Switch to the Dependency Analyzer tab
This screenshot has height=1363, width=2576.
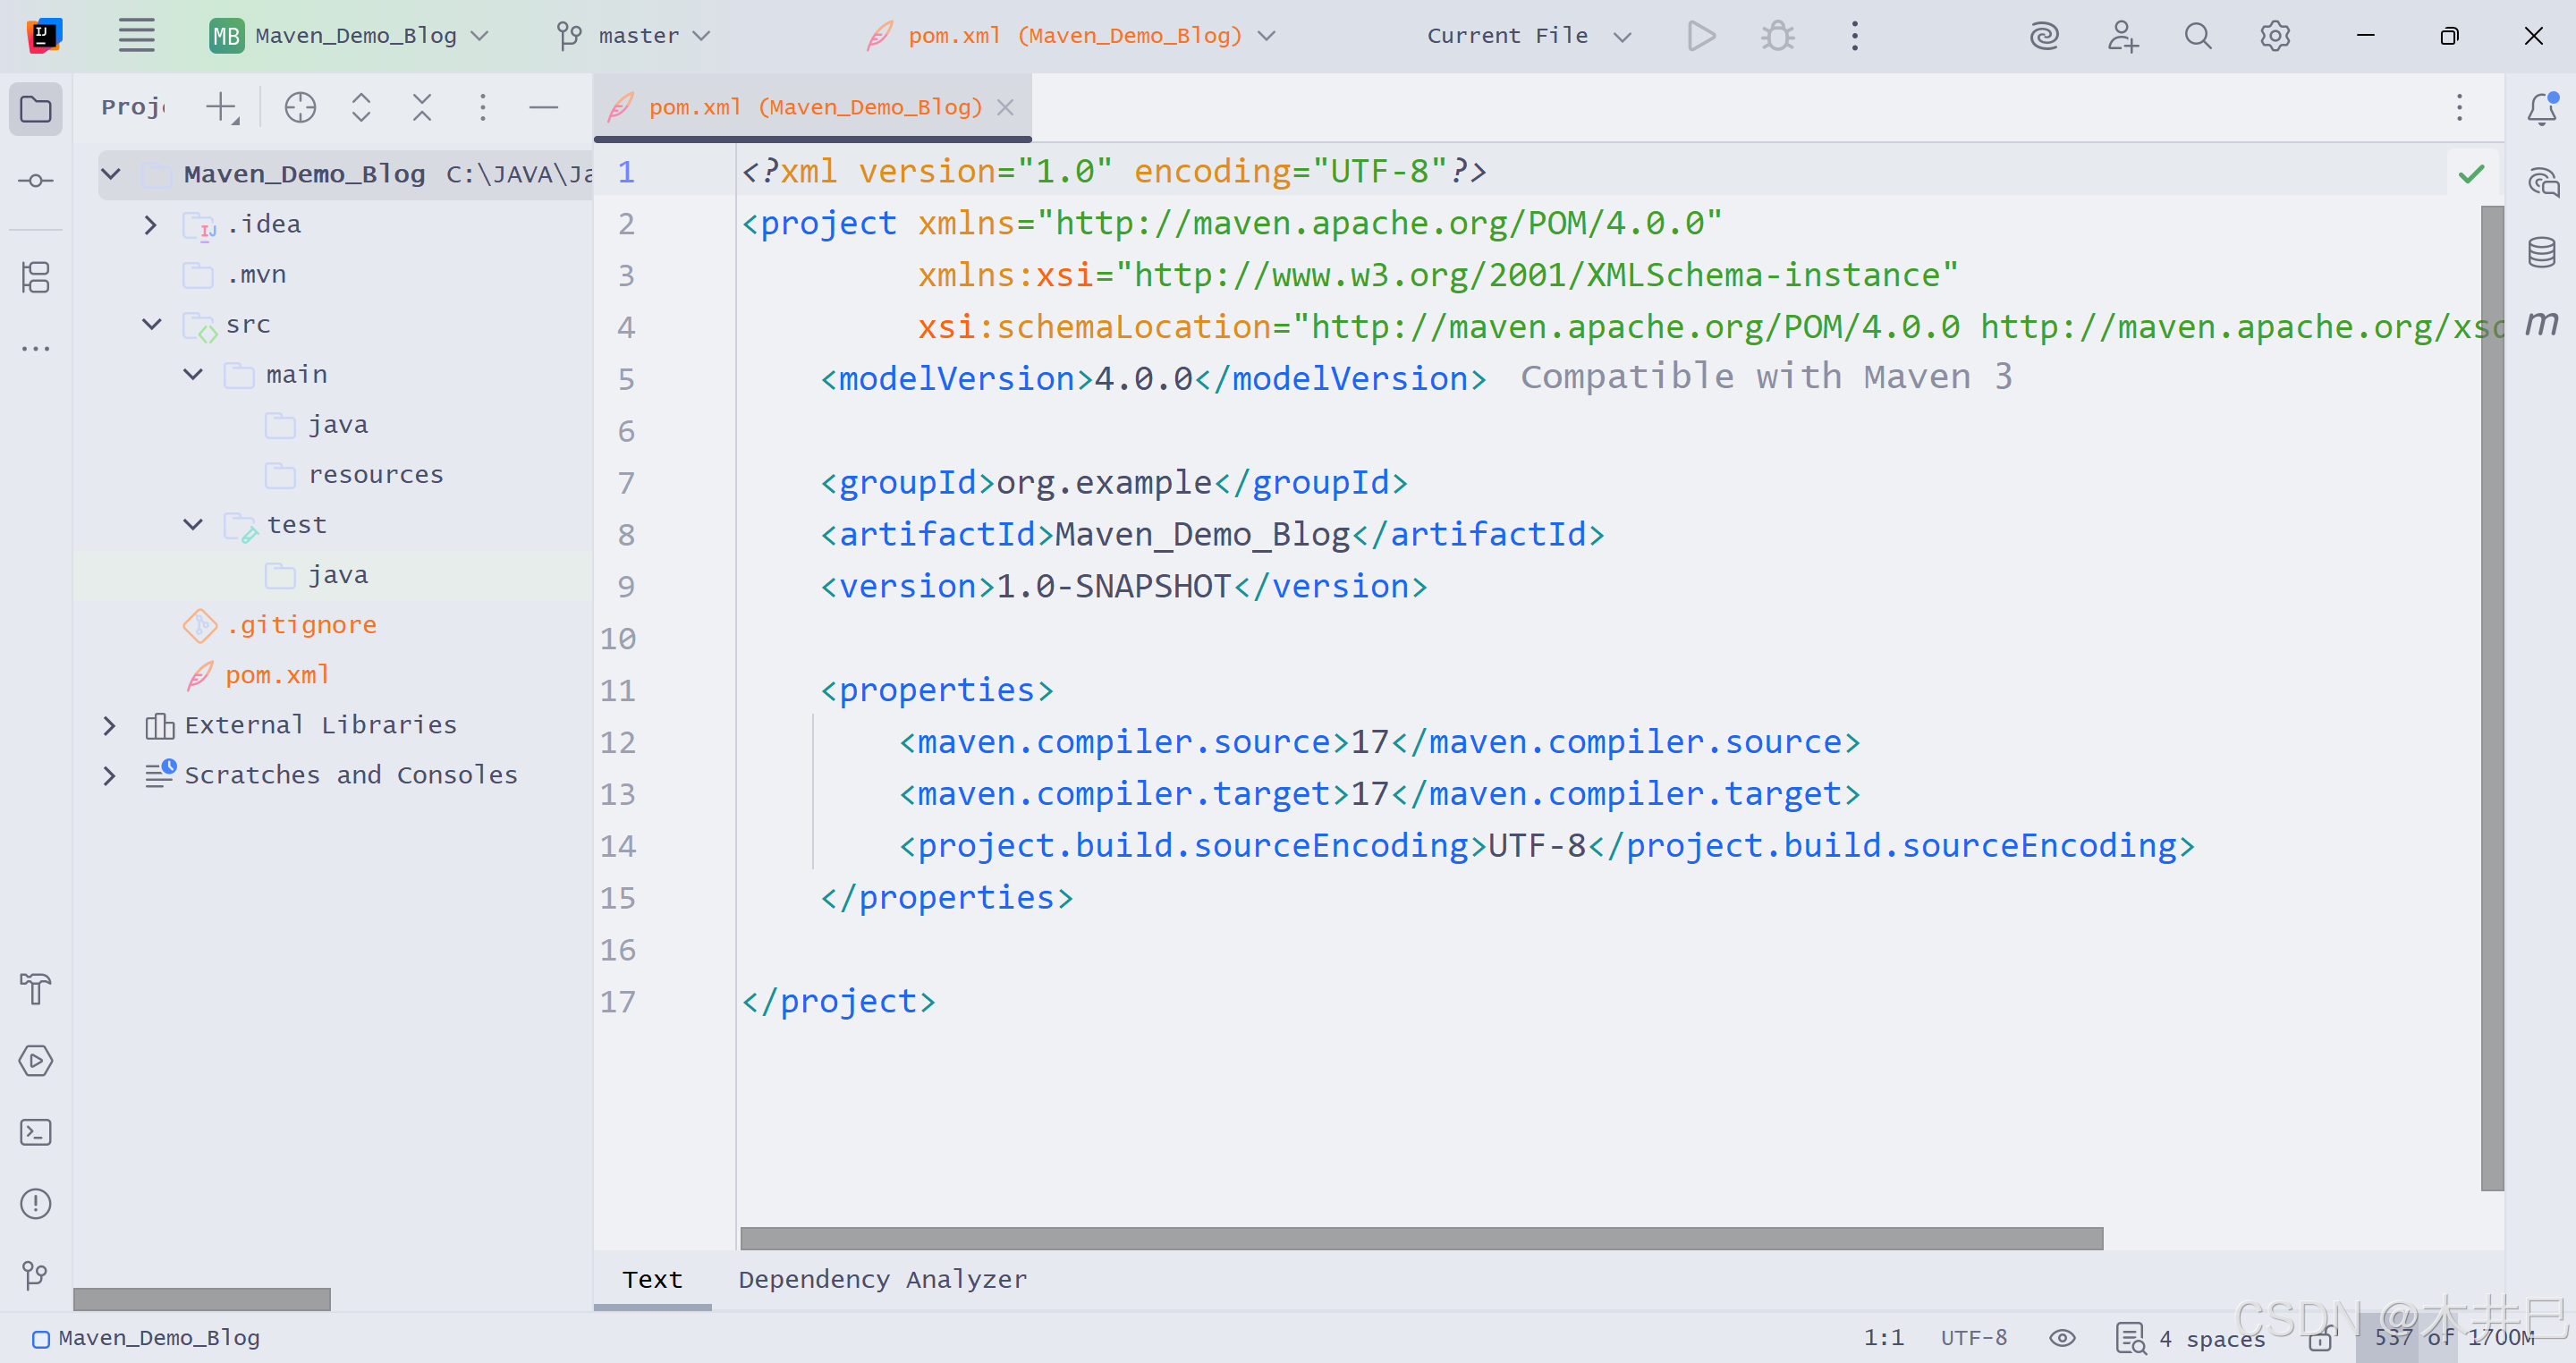pos(882,1279)
